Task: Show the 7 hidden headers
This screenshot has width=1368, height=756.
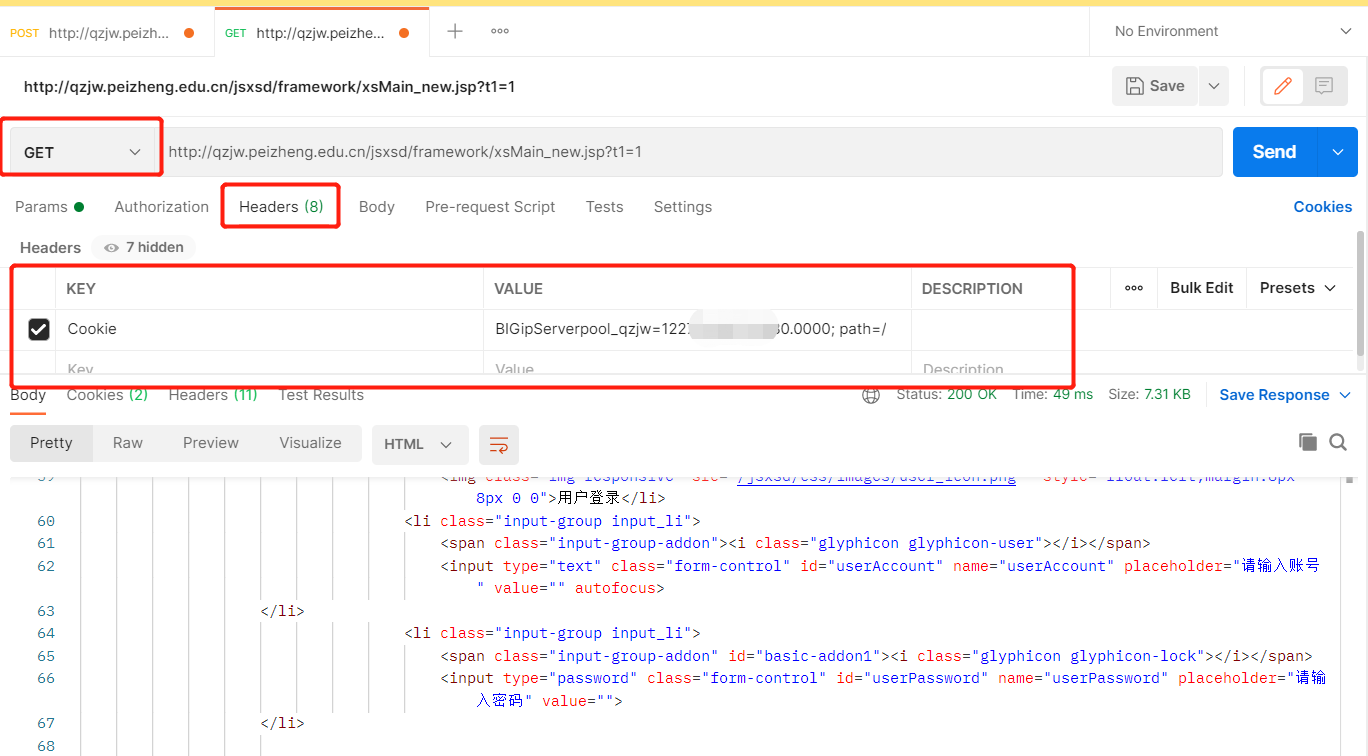Action: [143, 247]
